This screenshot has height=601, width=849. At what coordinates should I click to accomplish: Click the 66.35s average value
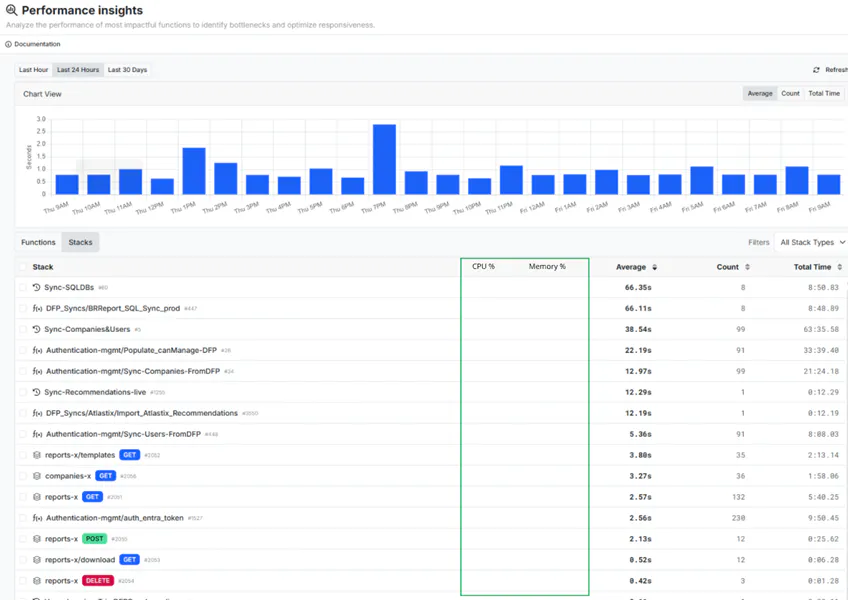coord(638,288)
